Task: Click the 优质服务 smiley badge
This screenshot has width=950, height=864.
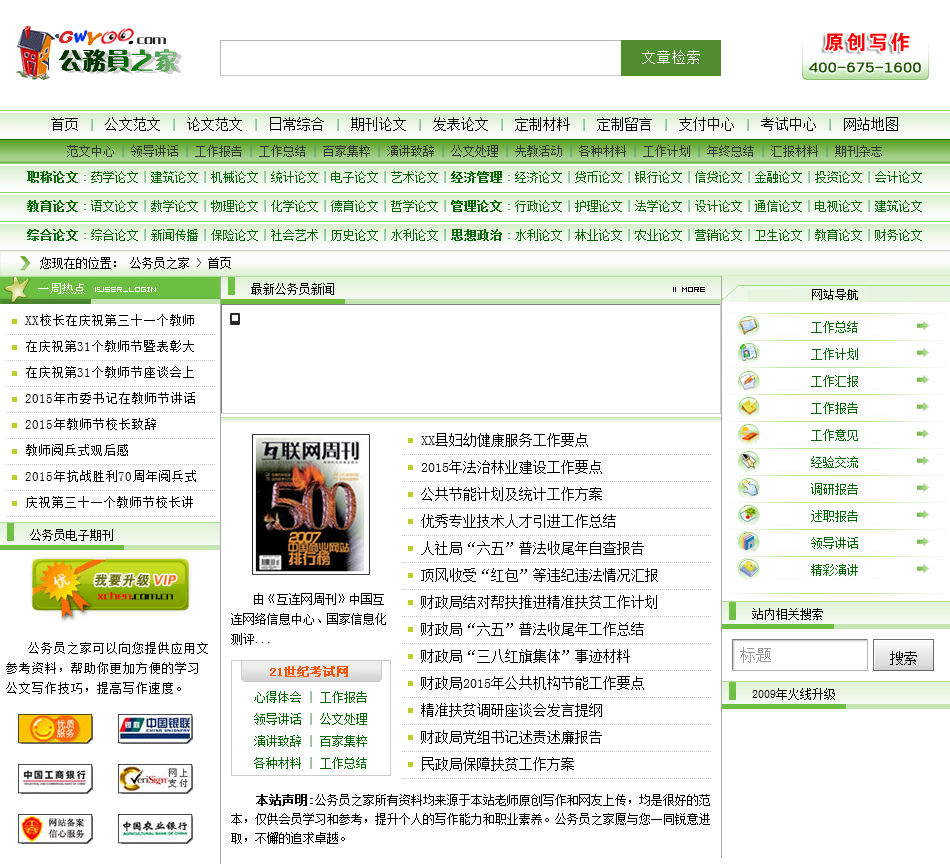Action: 55,728
